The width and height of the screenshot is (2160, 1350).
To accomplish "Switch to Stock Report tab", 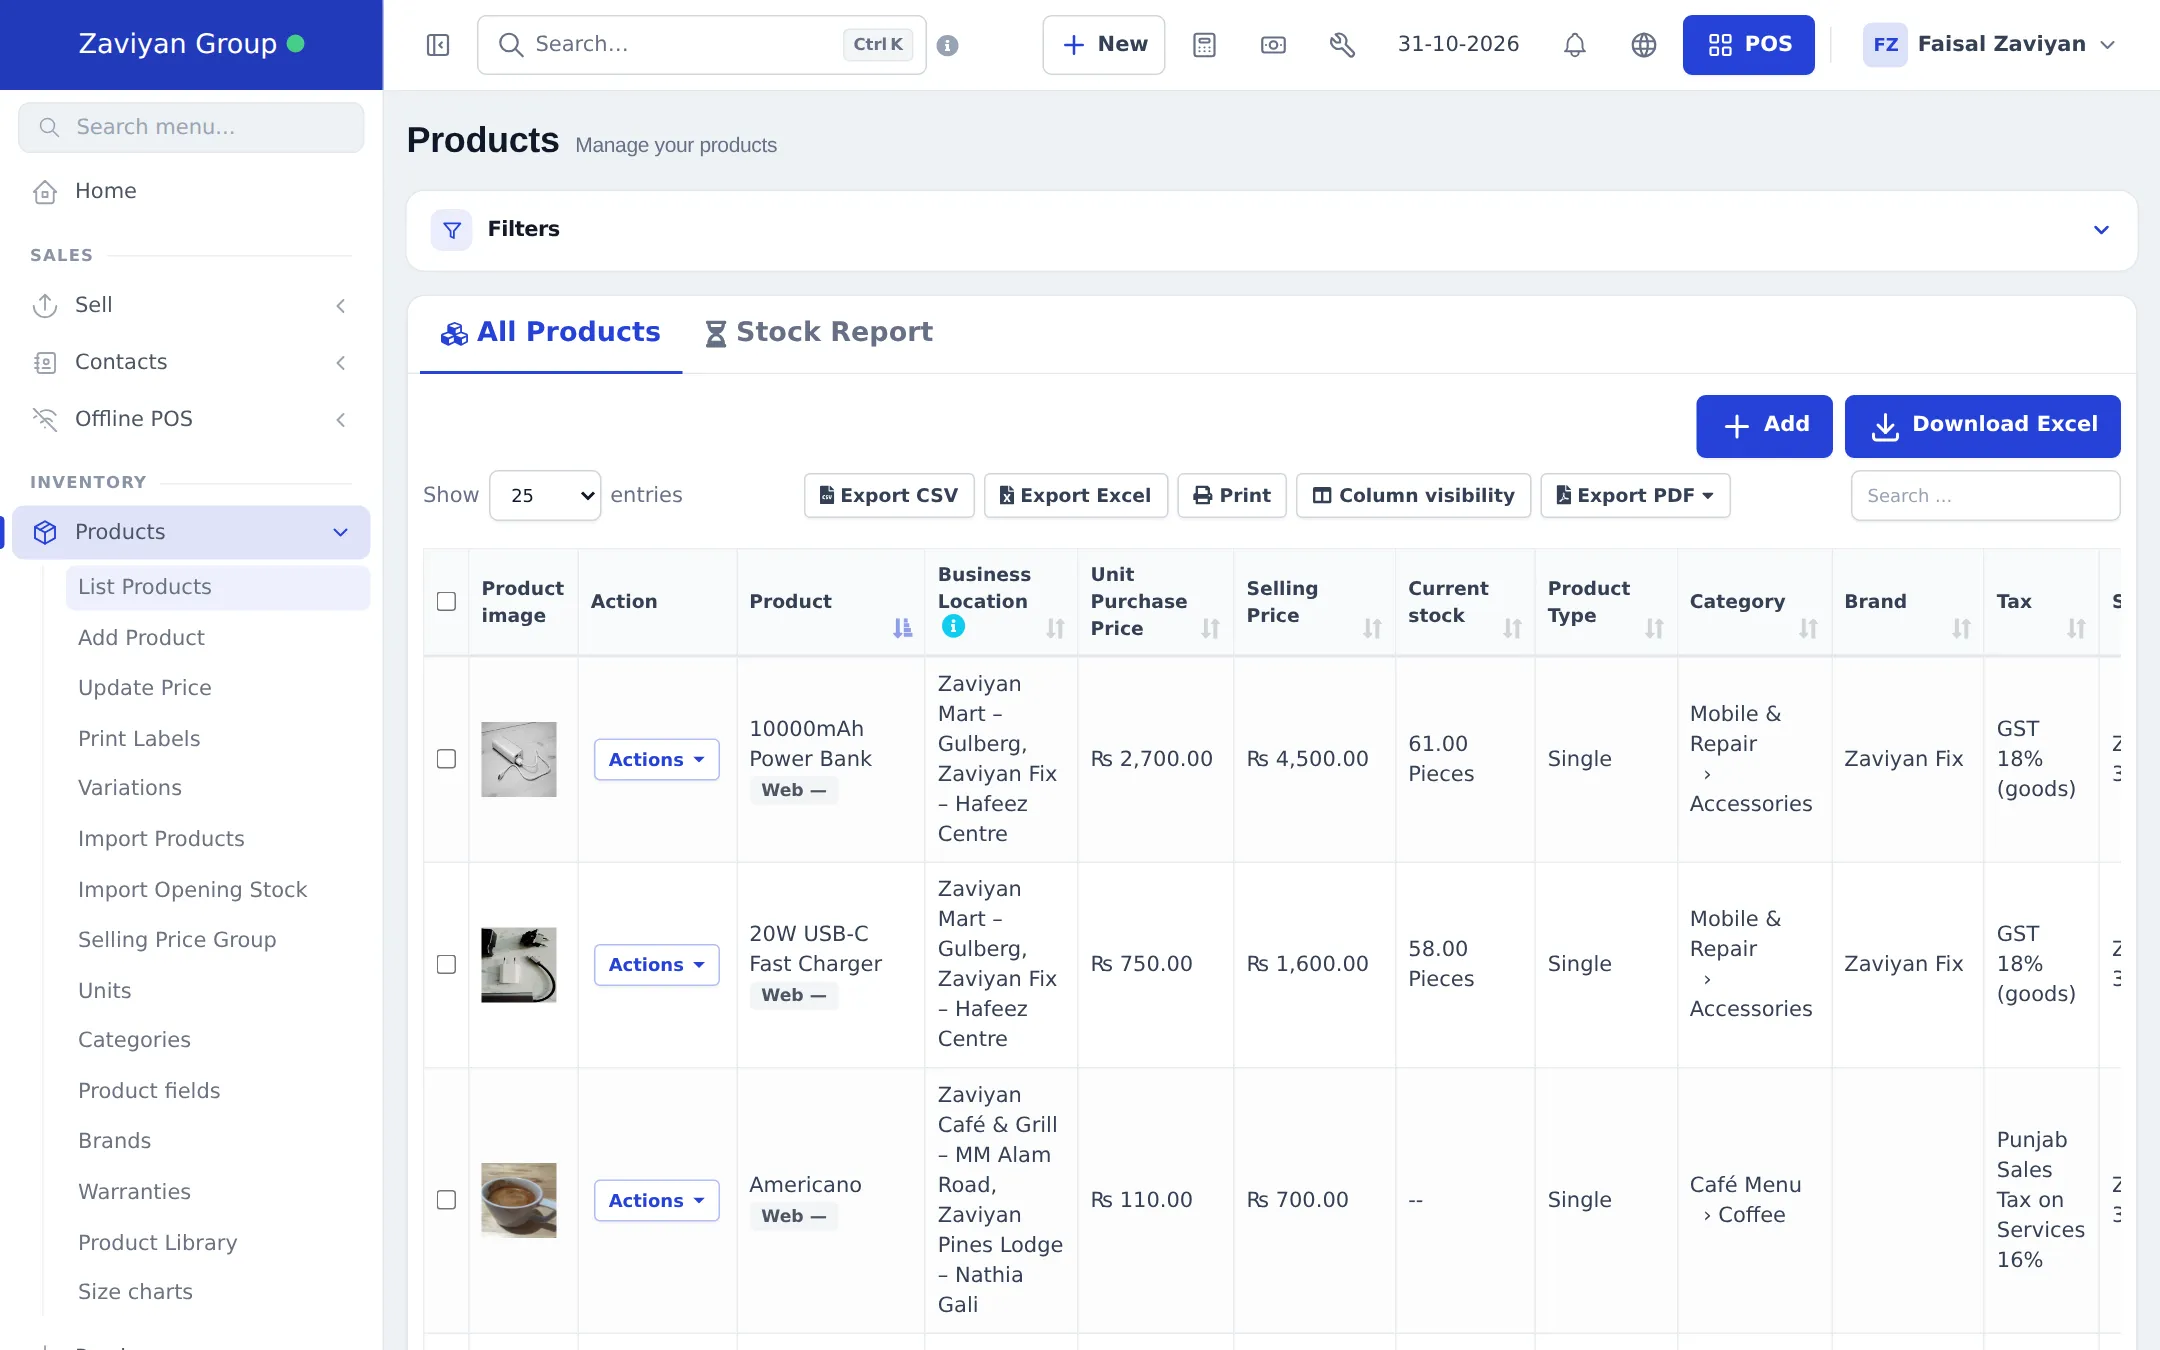I will (x=818, y=332).
